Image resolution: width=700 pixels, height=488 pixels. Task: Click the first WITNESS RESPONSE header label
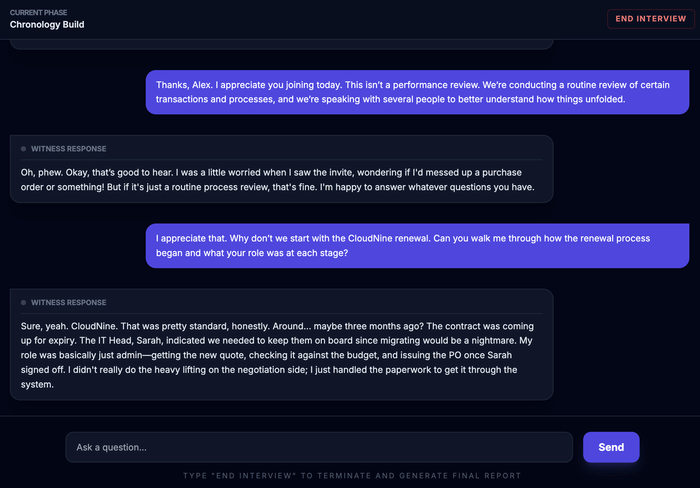[x=68, y=148]
